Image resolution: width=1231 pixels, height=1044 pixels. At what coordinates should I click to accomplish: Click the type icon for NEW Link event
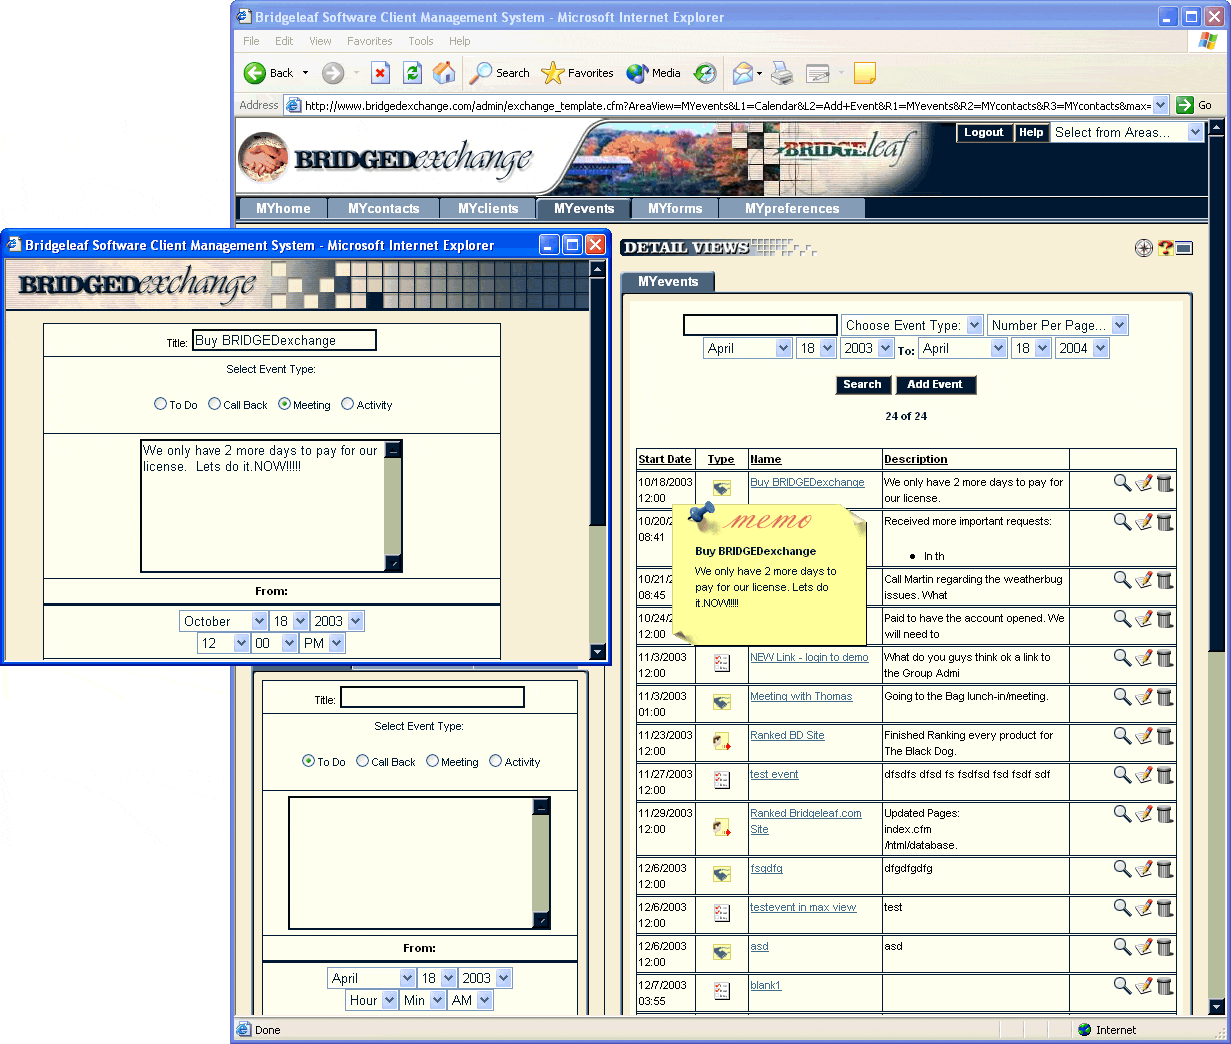click(x=722, y=663)
